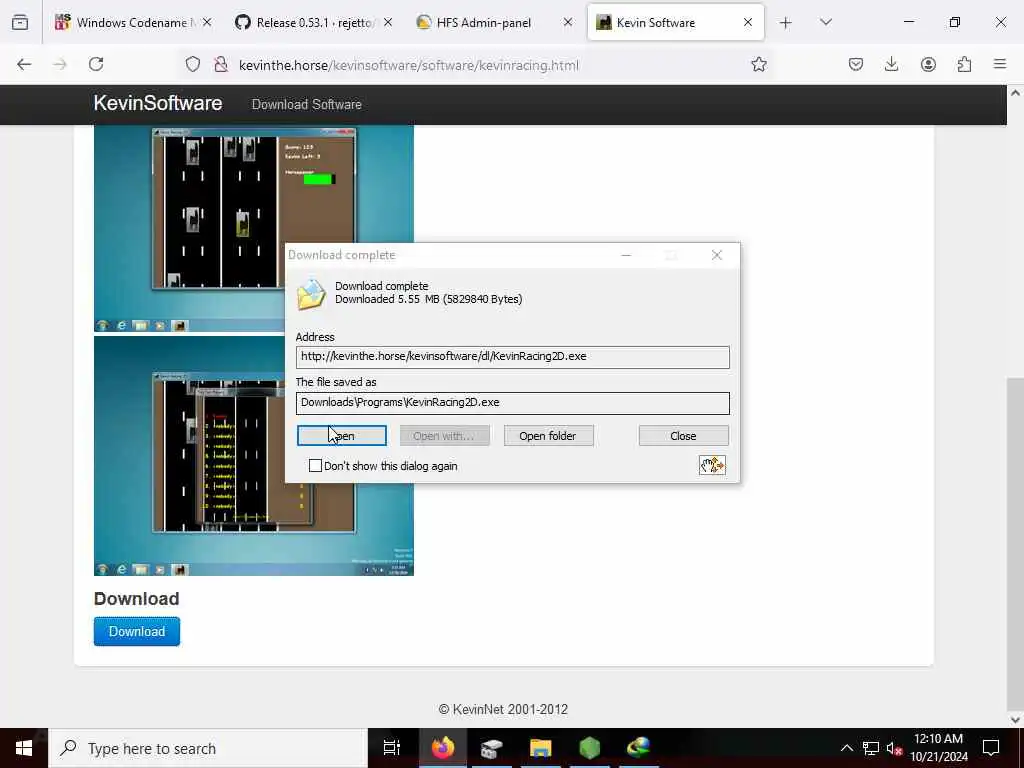Click Firefox icon on taskbar
Viewport: 1024px width, 768px height.
(x=442, y=748)
